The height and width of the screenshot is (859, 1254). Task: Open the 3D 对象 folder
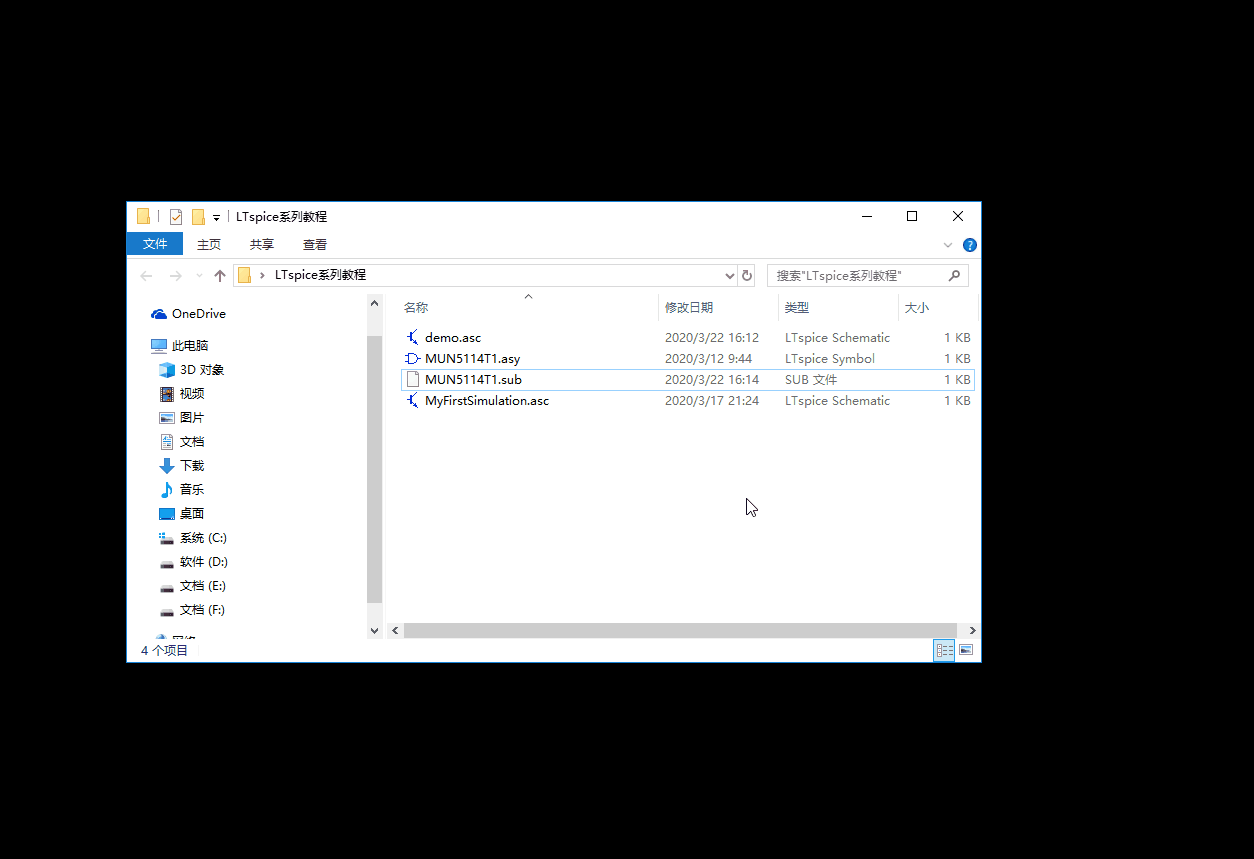click(x=191, y=370)
